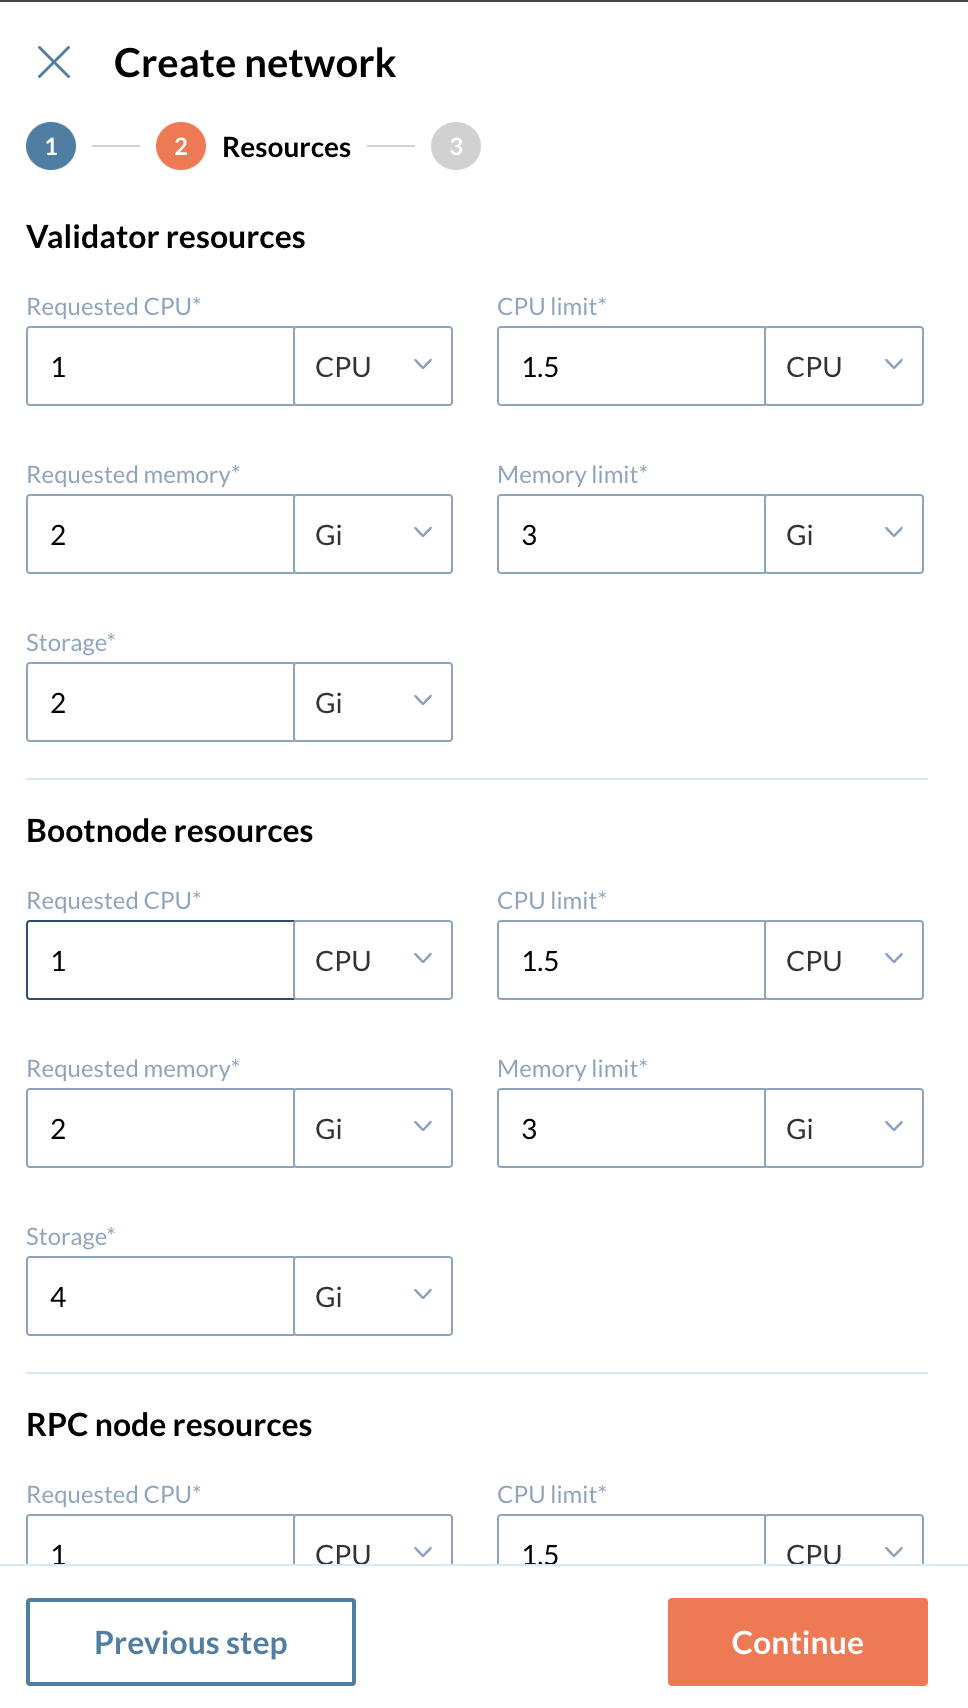
Task: Open the Validator Memory limit unit selector
Action: coord(844,534)
